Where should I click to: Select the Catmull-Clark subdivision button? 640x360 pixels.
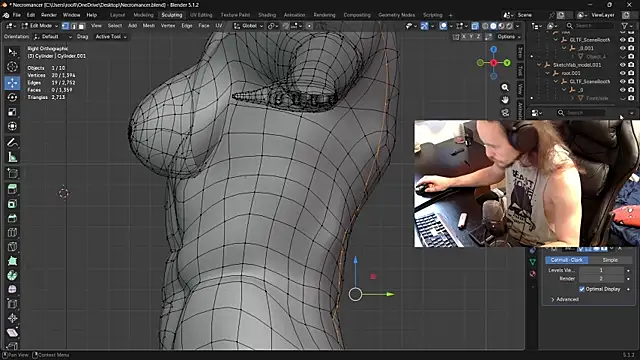pos(567,260)
